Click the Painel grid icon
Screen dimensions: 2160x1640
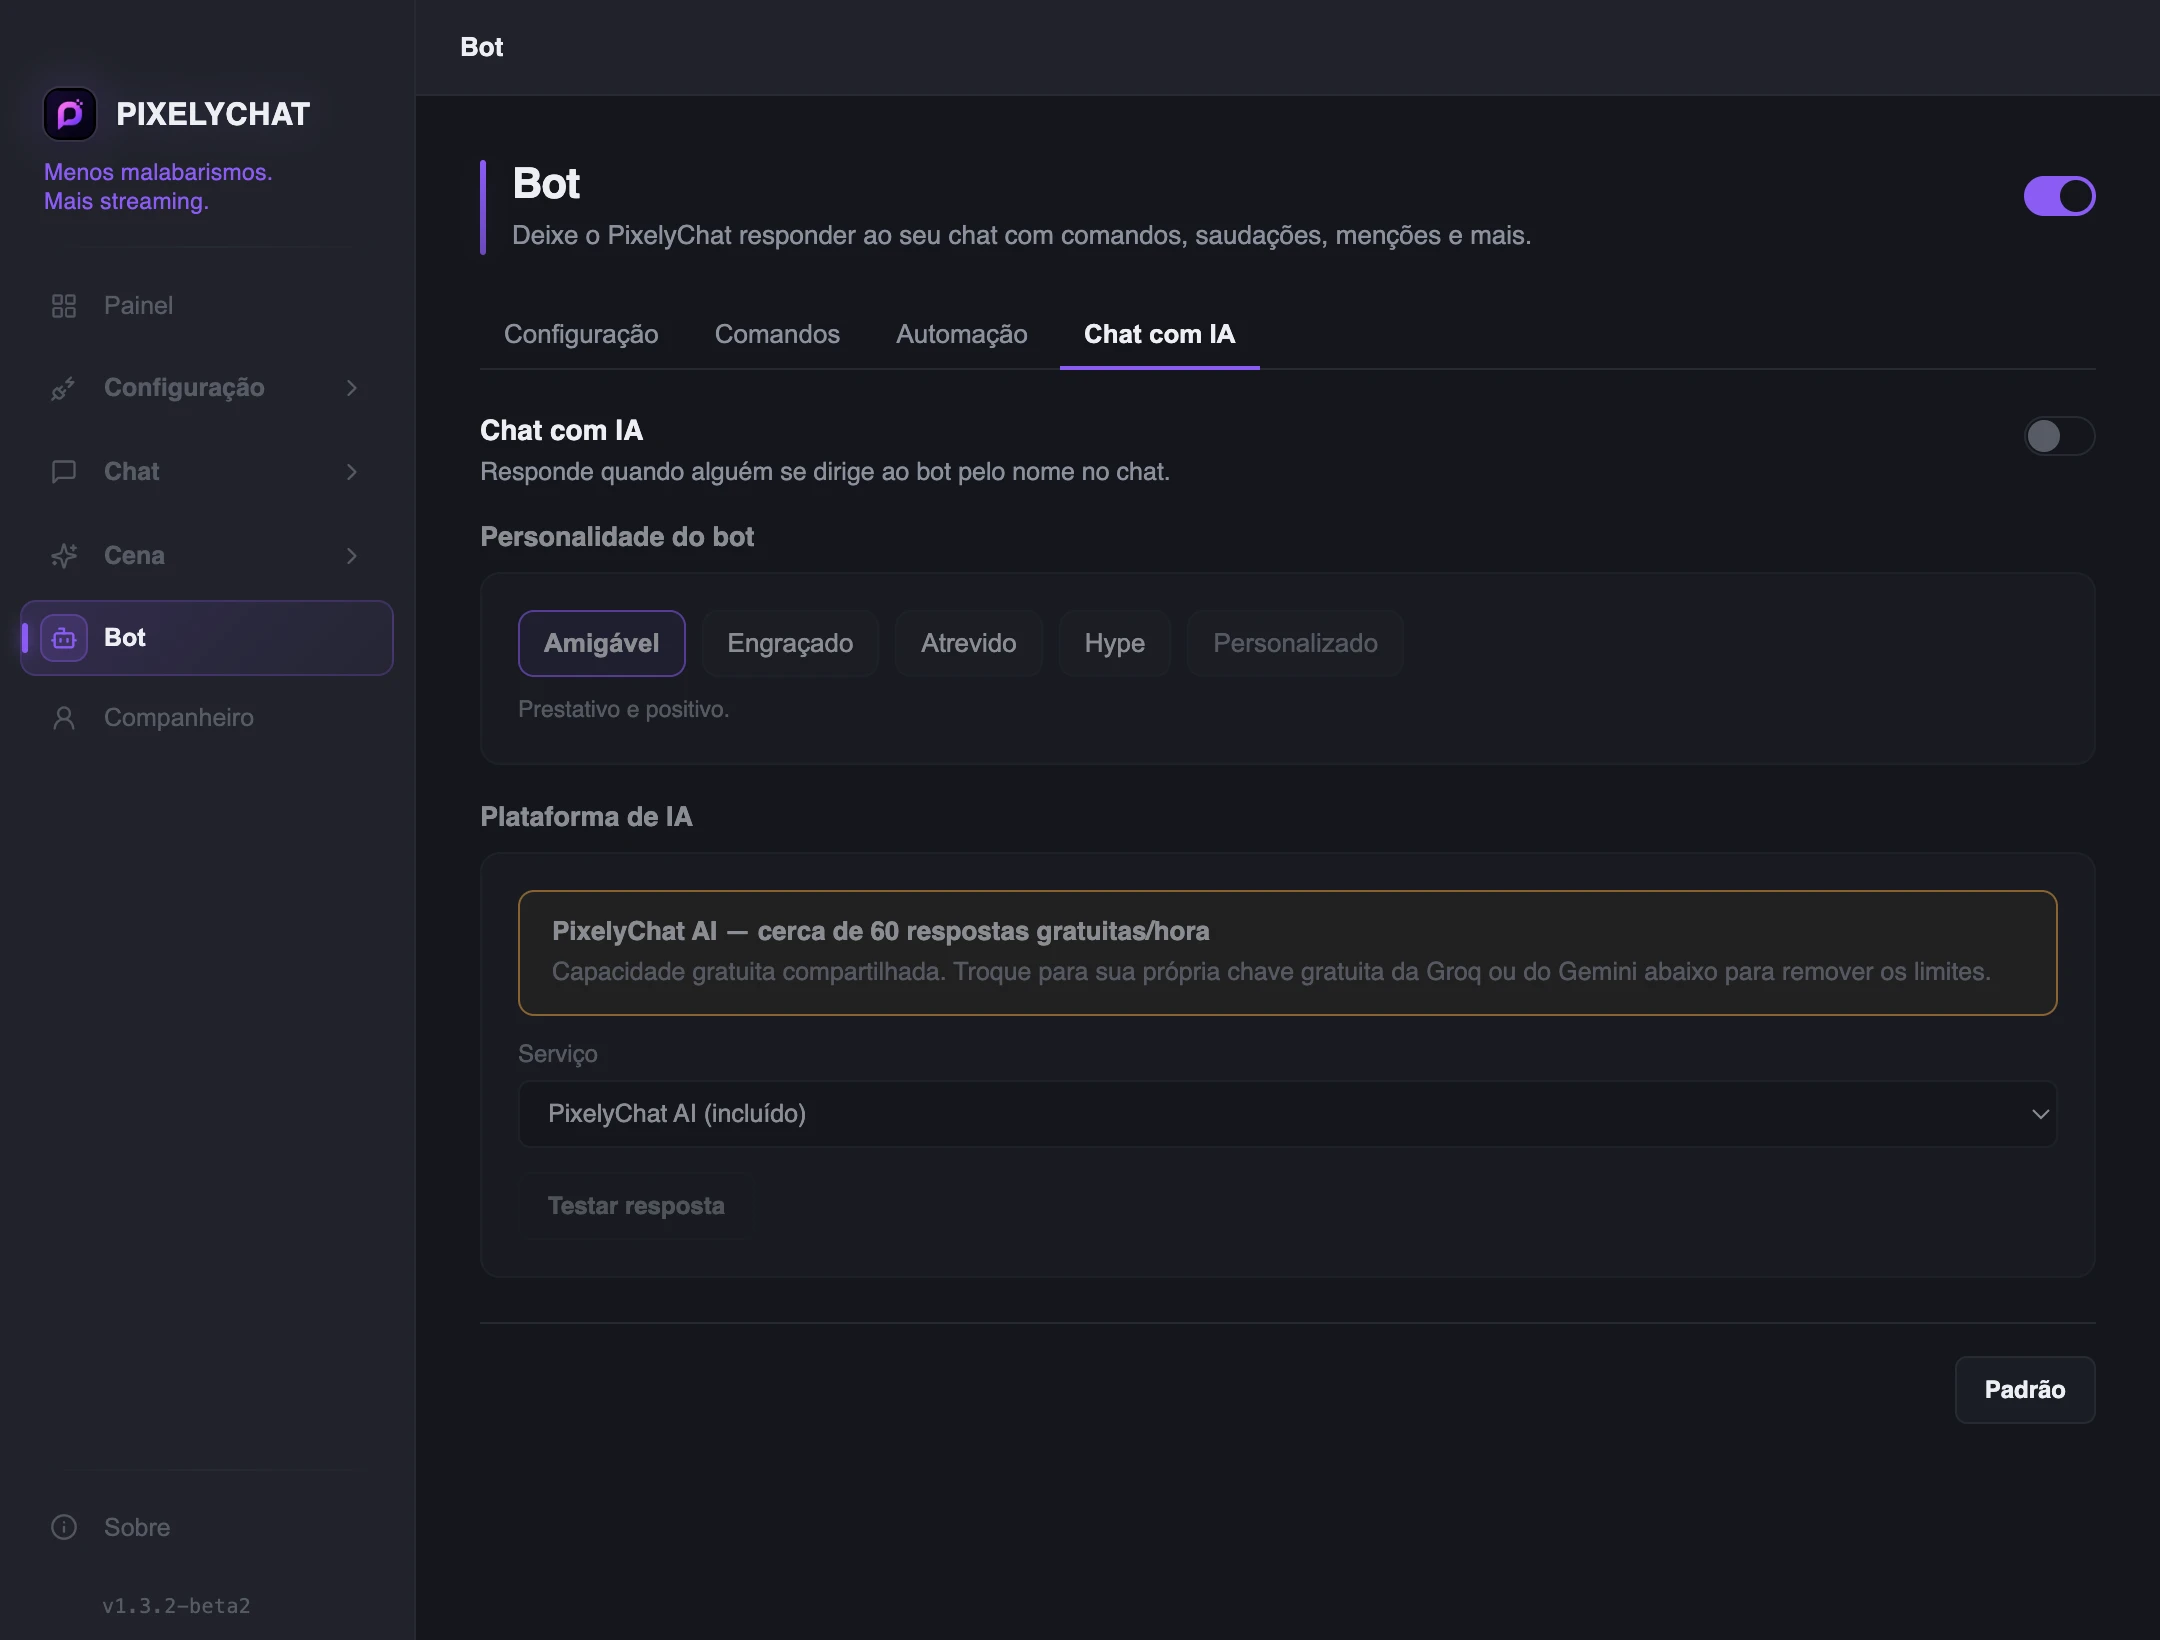[64, 306]
